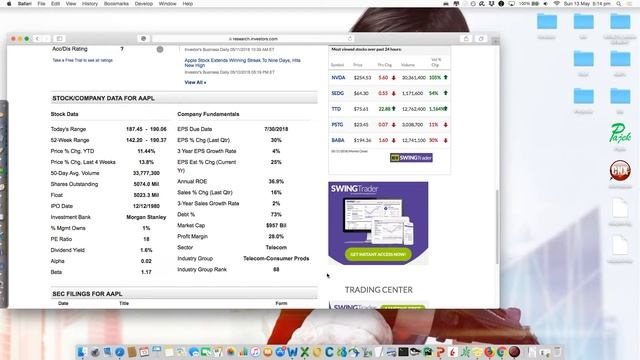Open the Chrome icon in Dock
Viewport: 640px width, 360px height.
(501, 352)
